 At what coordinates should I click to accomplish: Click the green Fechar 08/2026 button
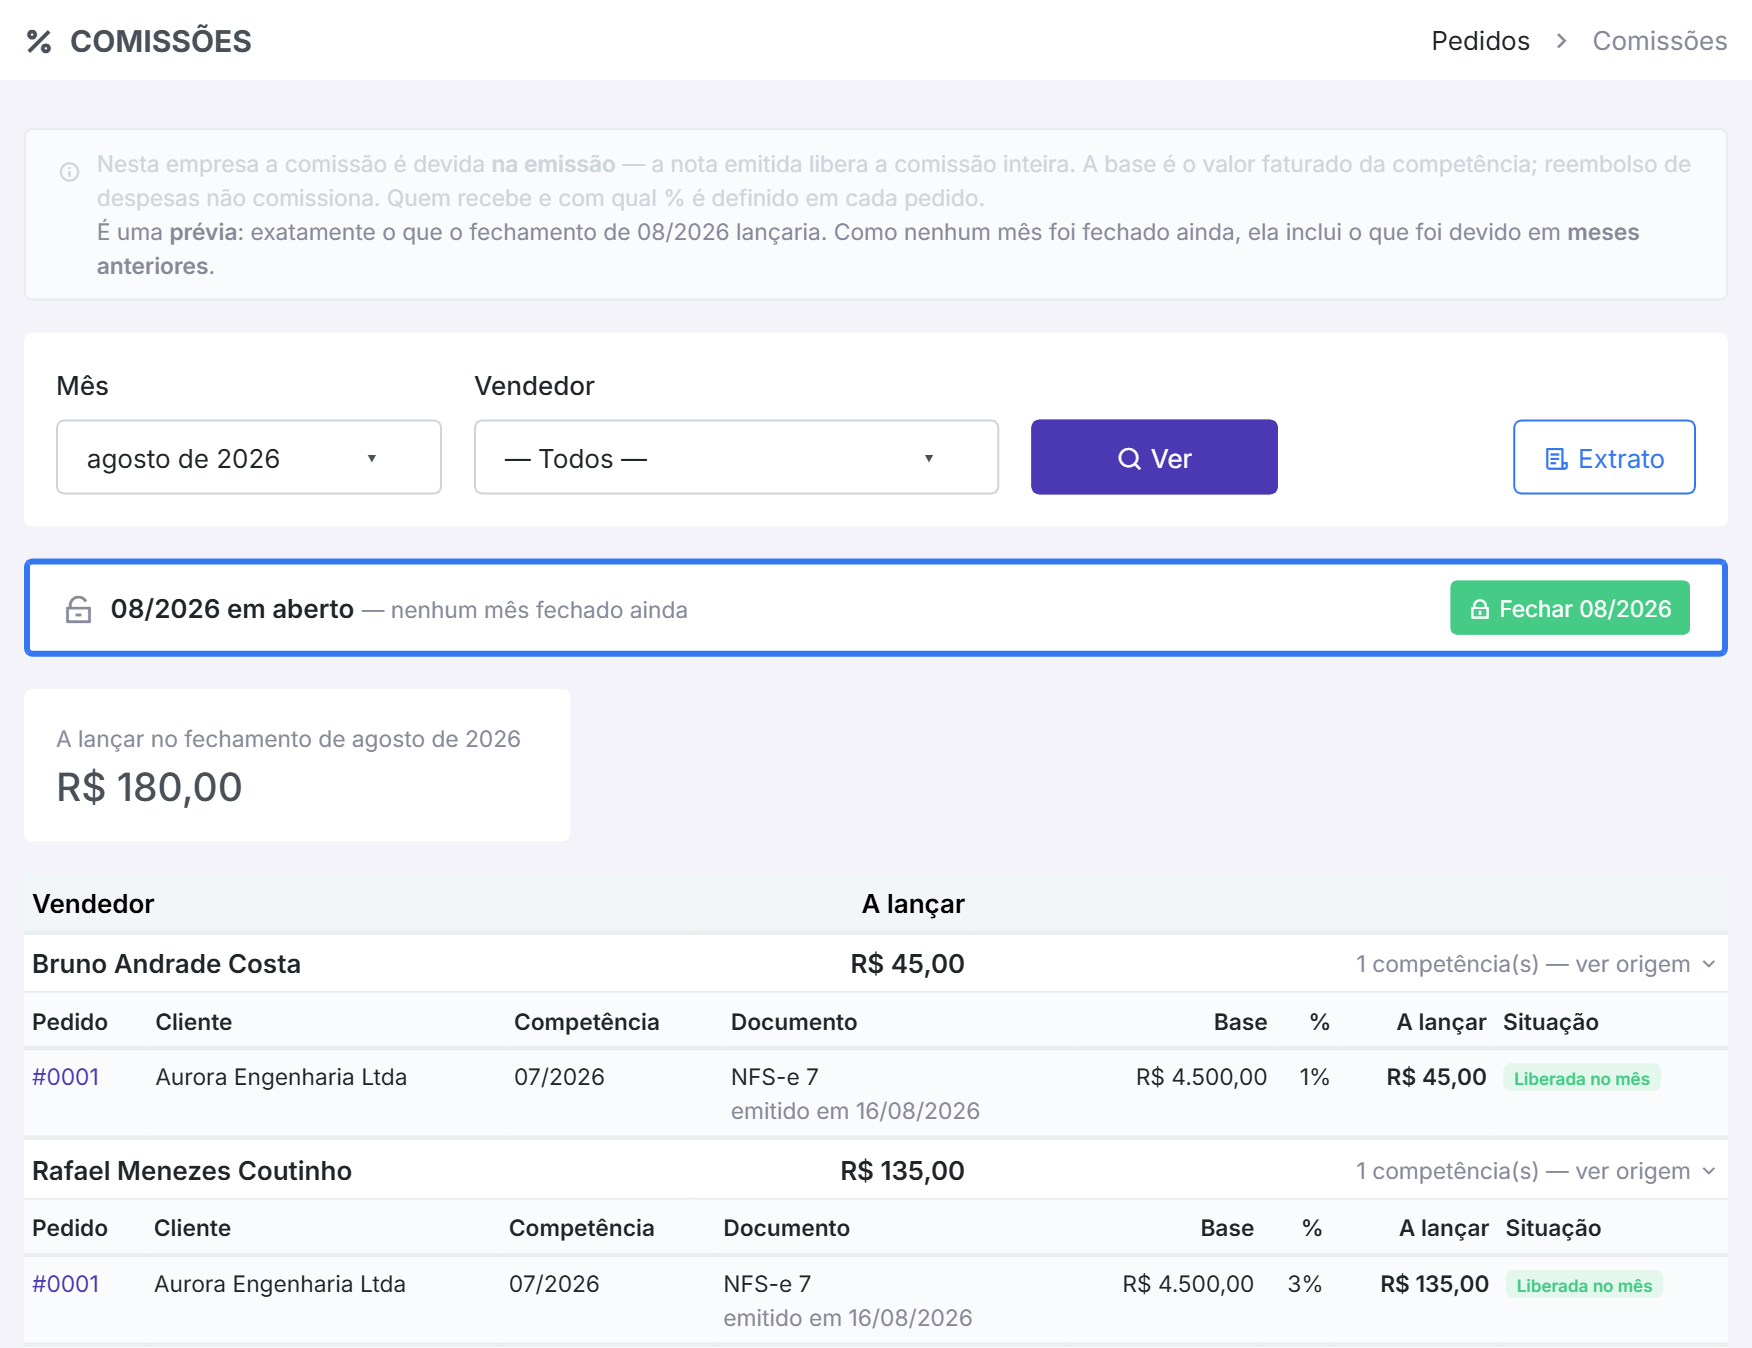tap(1570, 608)
